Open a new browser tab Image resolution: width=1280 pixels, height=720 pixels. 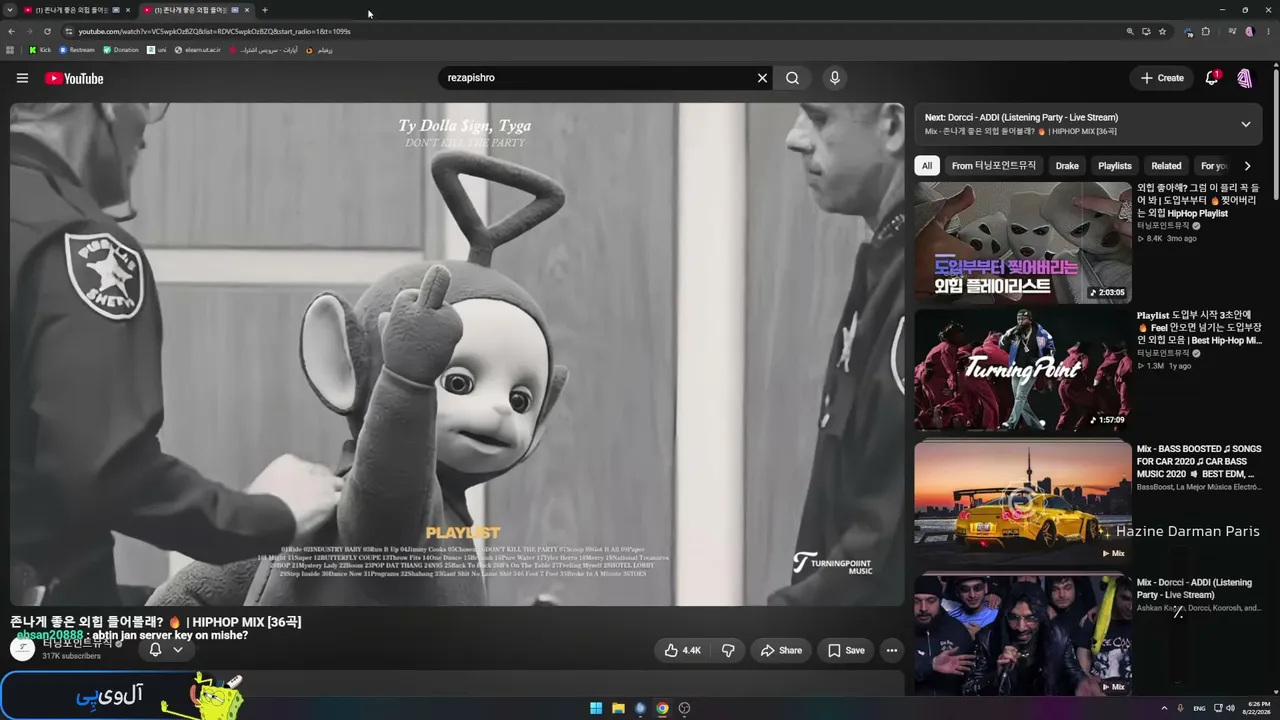point(265,10)
